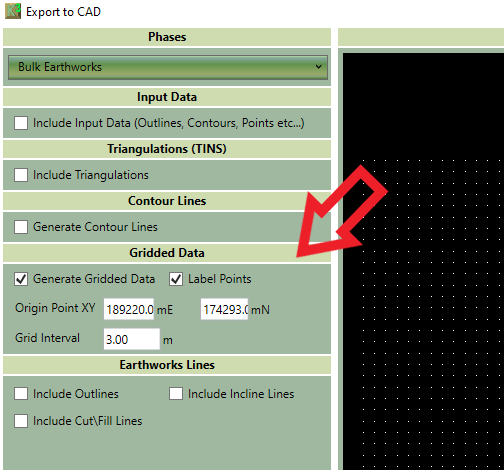Screen dimensions: 504x470
Task: Click the Phases section header
Action: 167,37
